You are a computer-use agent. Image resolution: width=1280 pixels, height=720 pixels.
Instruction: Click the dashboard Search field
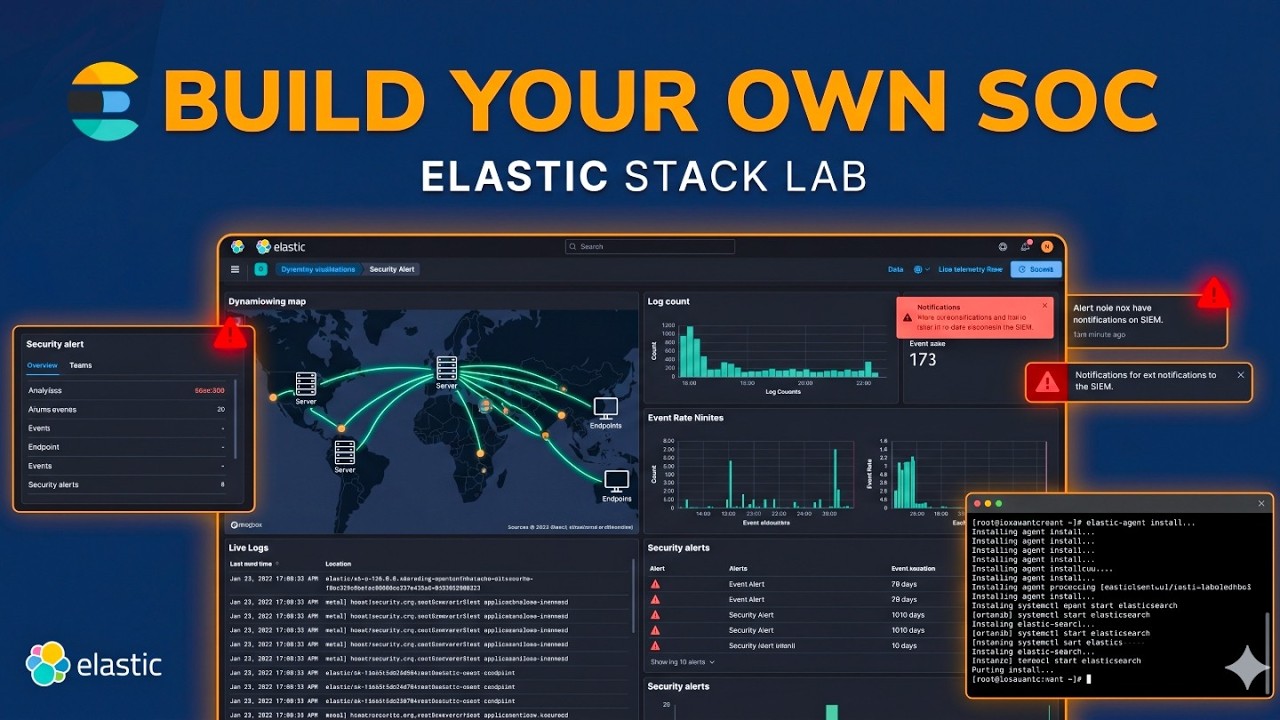[x=650, y=246]
